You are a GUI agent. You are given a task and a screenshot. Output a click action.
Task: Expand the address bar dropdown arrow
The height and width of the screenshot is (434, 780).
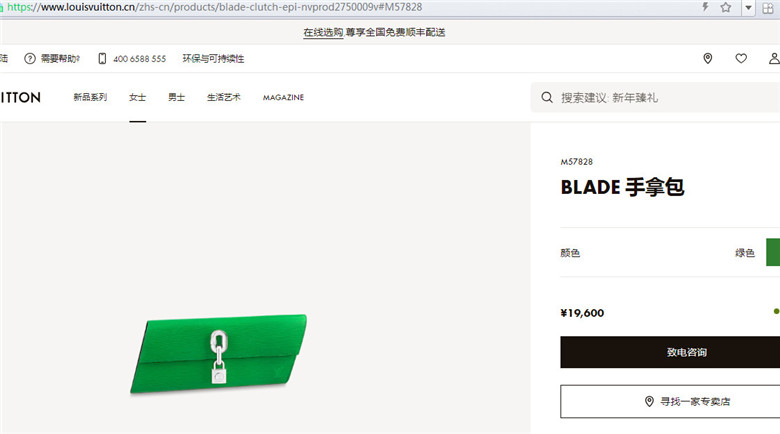click(748, 8)
